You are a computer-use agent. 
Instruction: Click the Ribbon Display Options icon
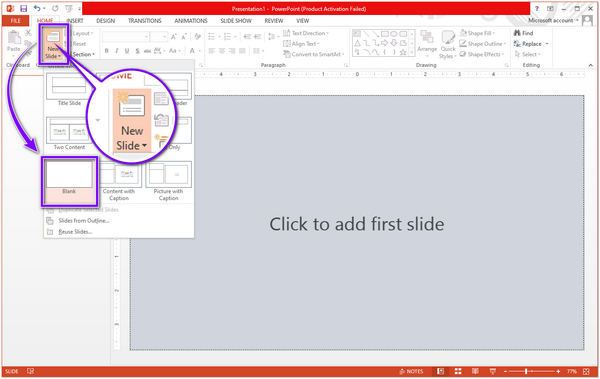550,8
